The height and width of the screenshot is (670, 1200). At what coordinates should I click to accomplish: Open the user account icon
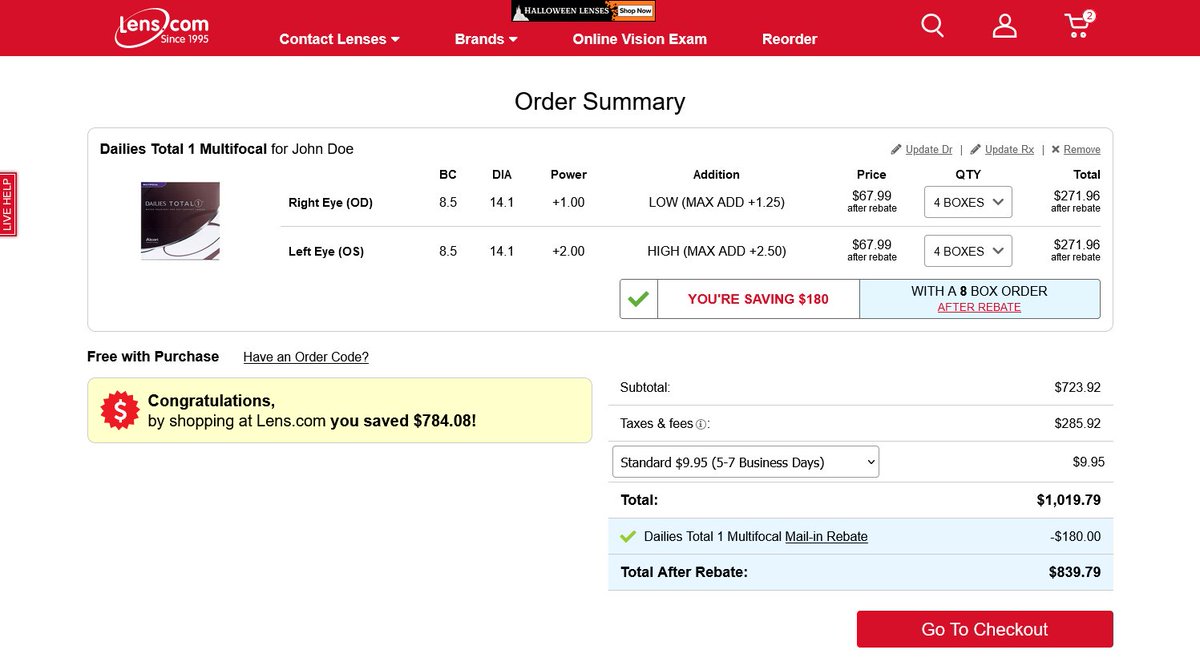1004,26
